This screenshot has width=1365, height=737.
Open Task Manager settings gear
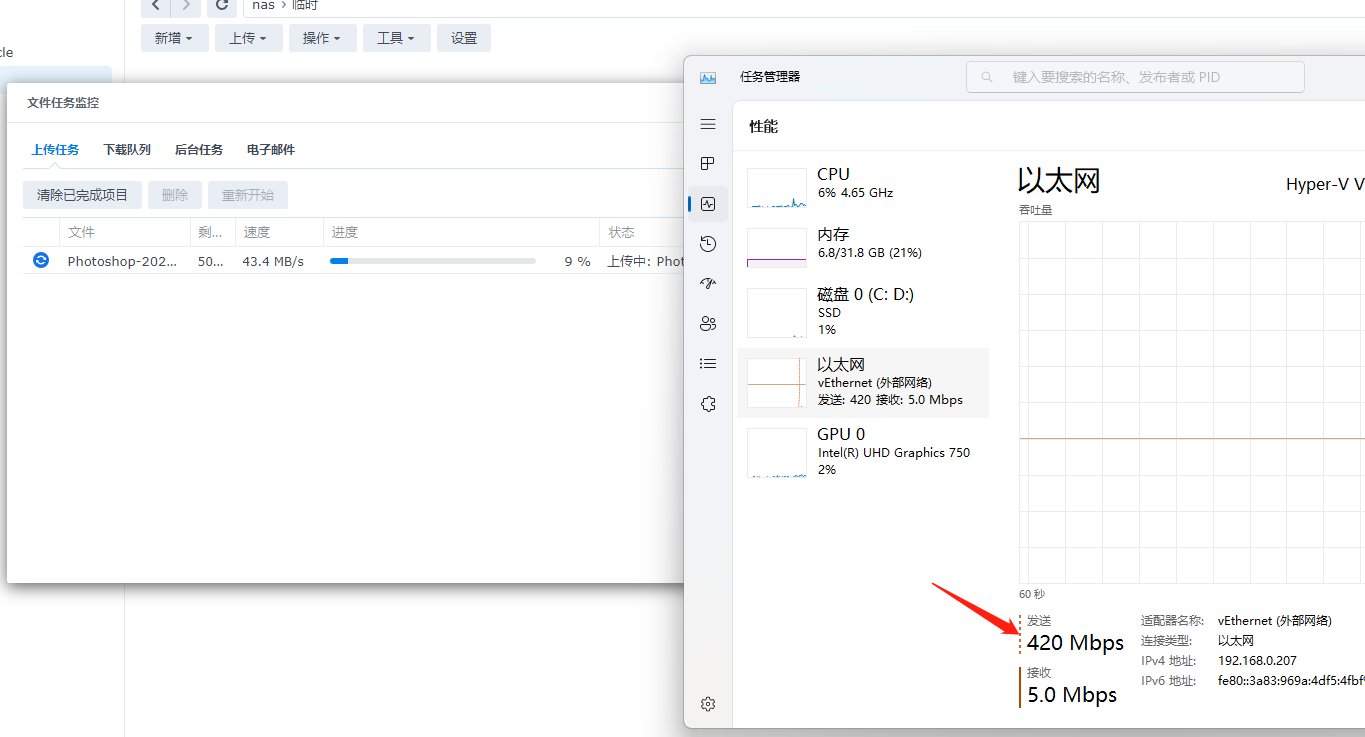pyautogui.click(x=708, y=704)
